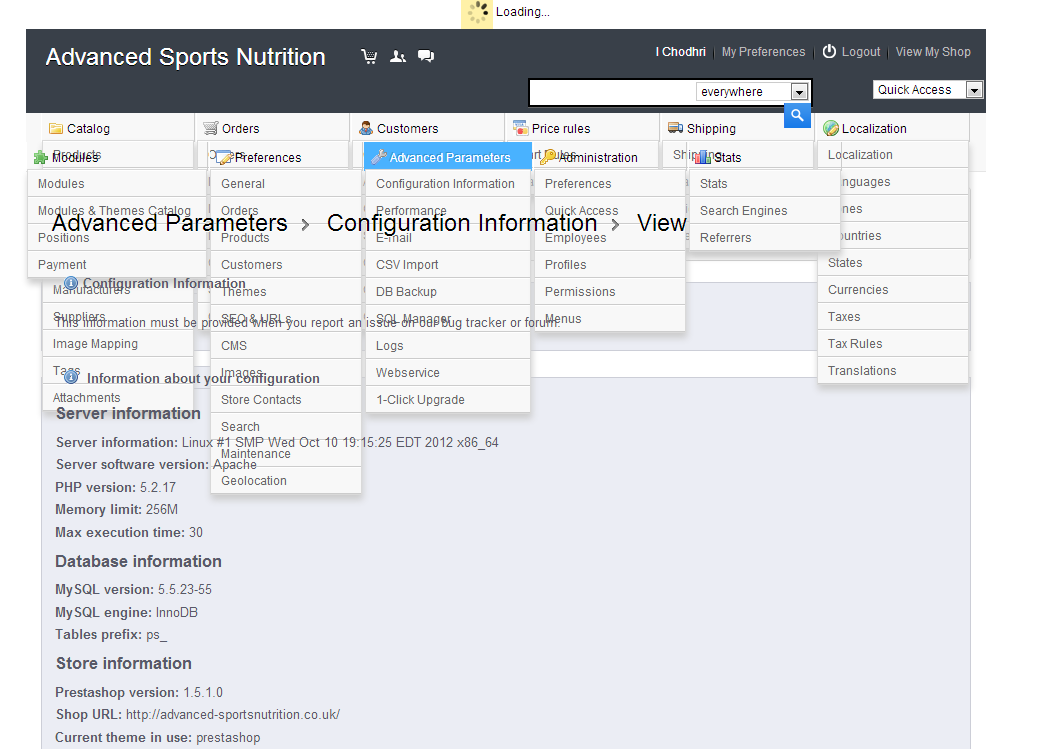Image resolution: width=1059 pixels, height=749 pixels.
Task: Click the View My Shop link
Action: [933, 52]
